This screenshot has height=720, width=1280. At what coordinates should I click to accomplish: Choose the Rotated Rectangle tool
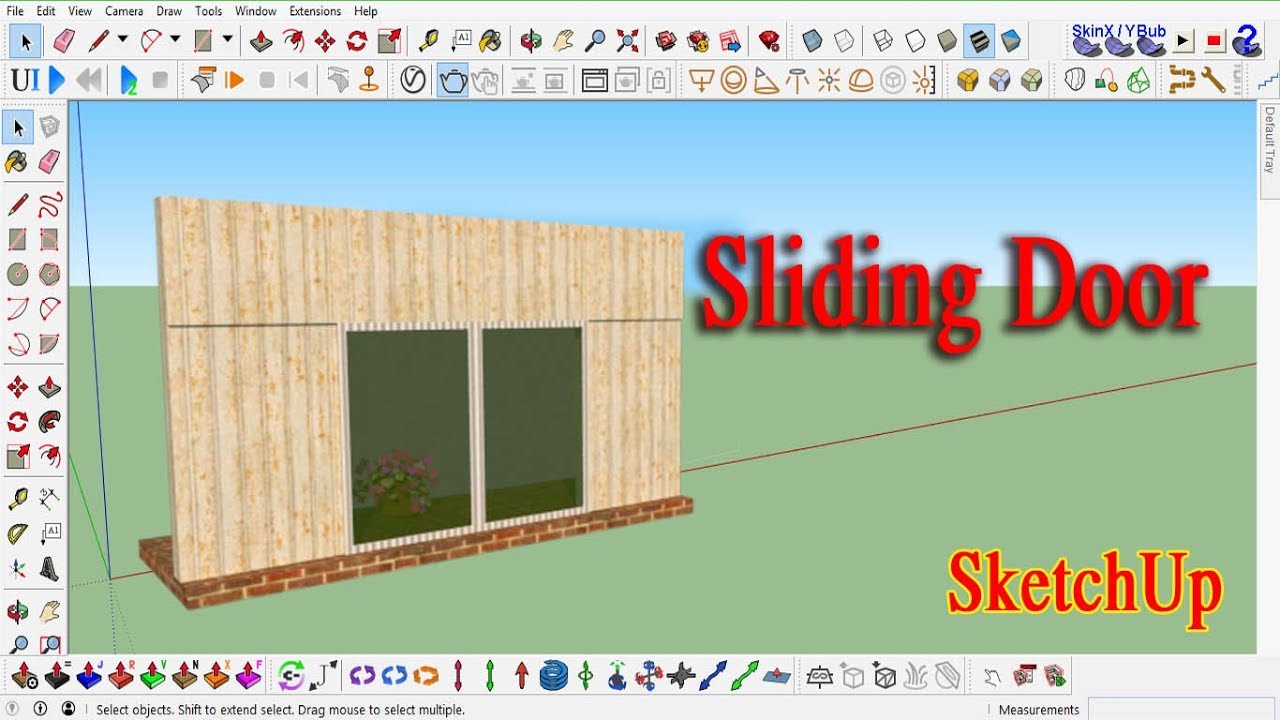tap(49, 239)
